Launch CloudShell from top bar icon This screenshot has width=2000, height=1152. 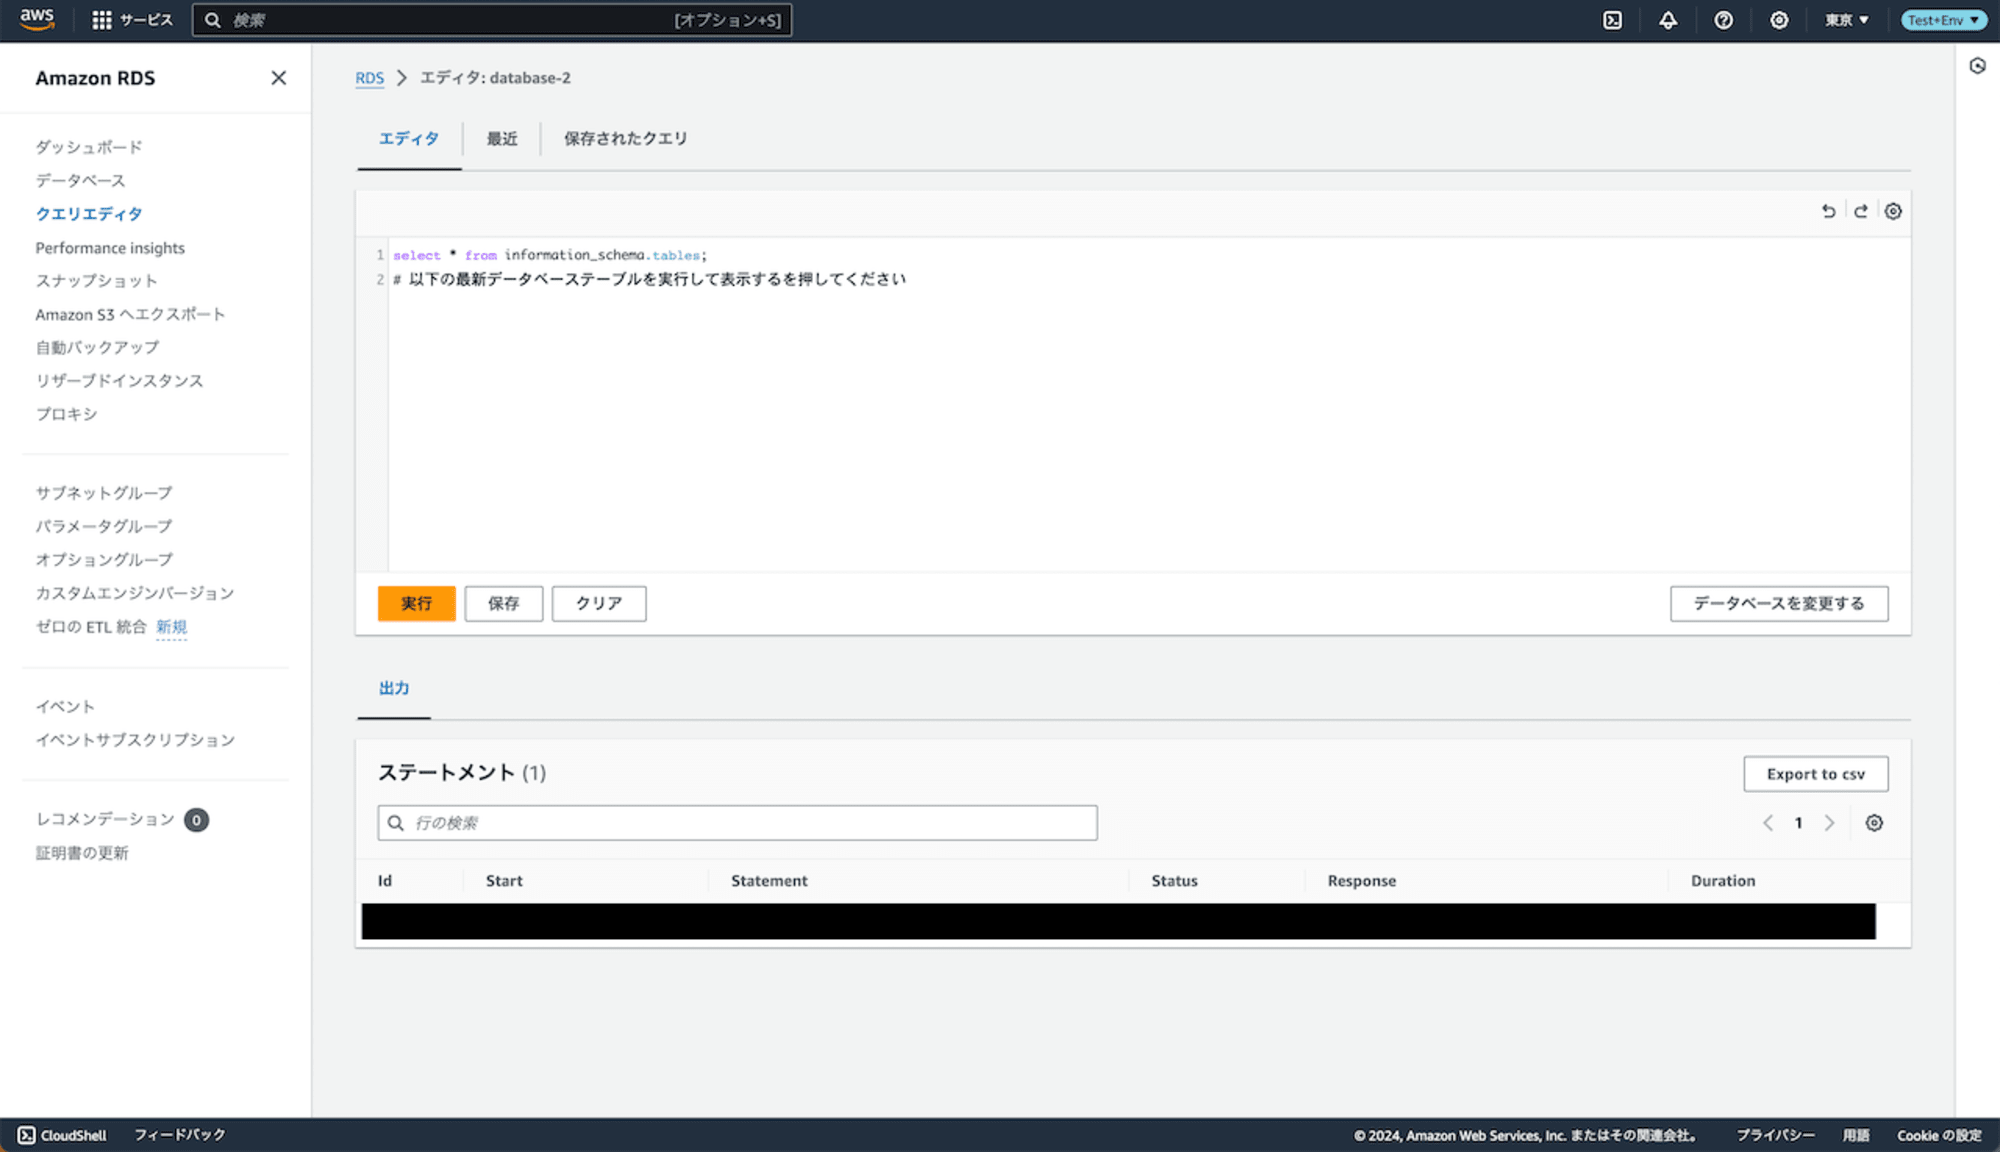[x=1612, y=20]
